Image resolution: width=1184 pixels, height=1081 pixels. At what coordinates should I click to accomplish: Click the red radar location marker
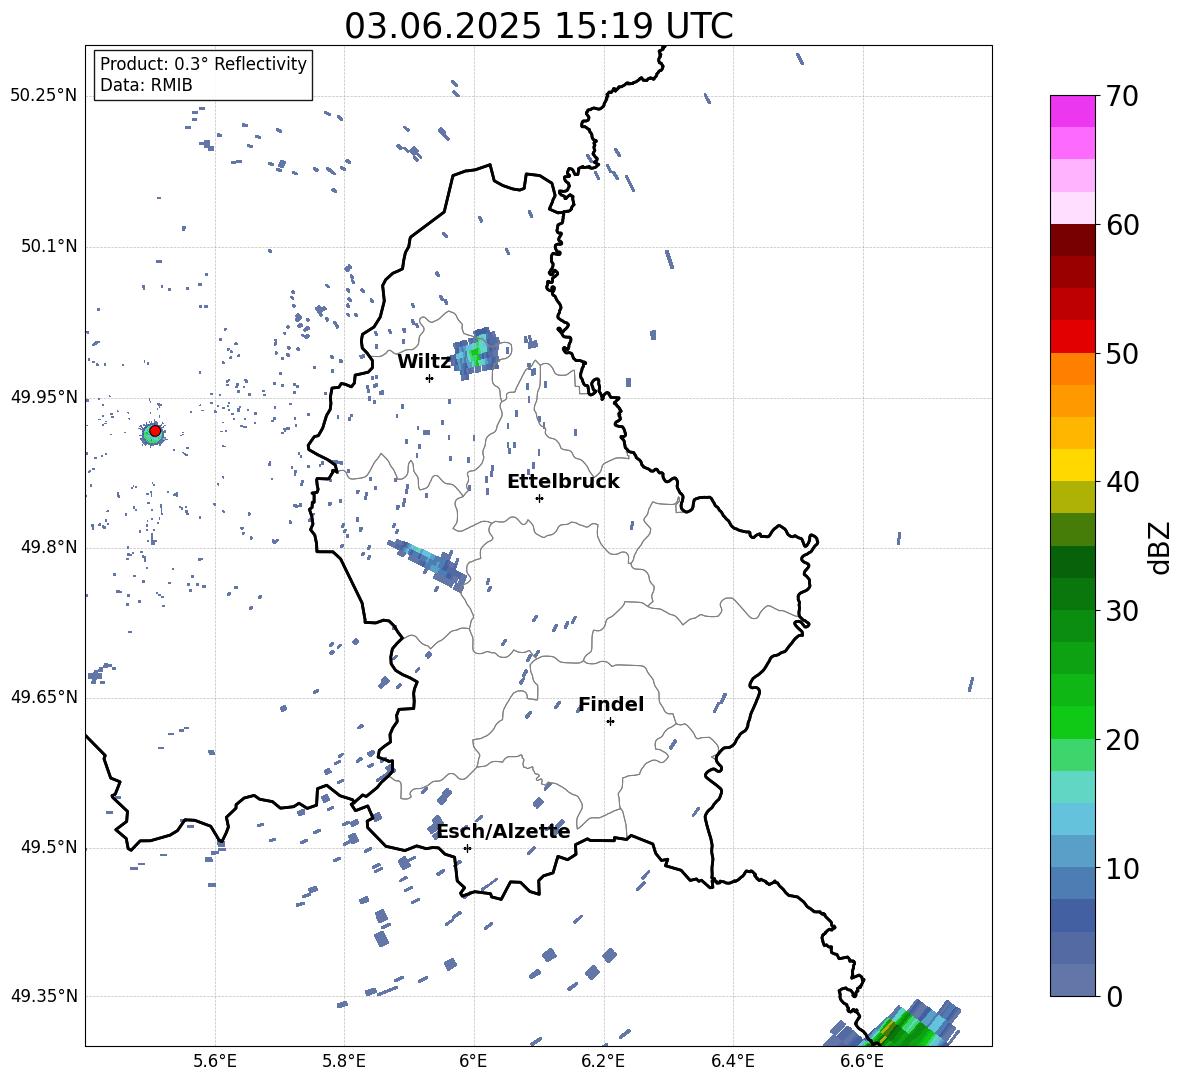tap(155, 431)
